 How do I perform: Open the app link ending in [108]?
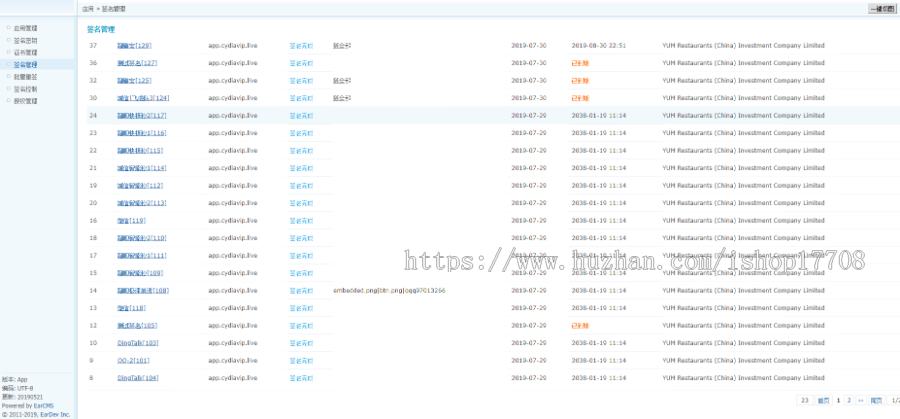tap(143, 290)
